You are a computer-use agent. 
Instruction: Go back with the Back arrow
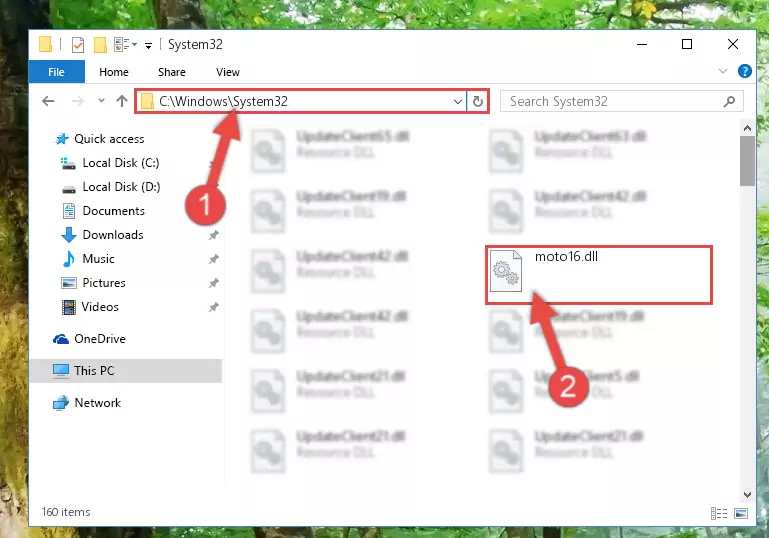coord(48,101)
